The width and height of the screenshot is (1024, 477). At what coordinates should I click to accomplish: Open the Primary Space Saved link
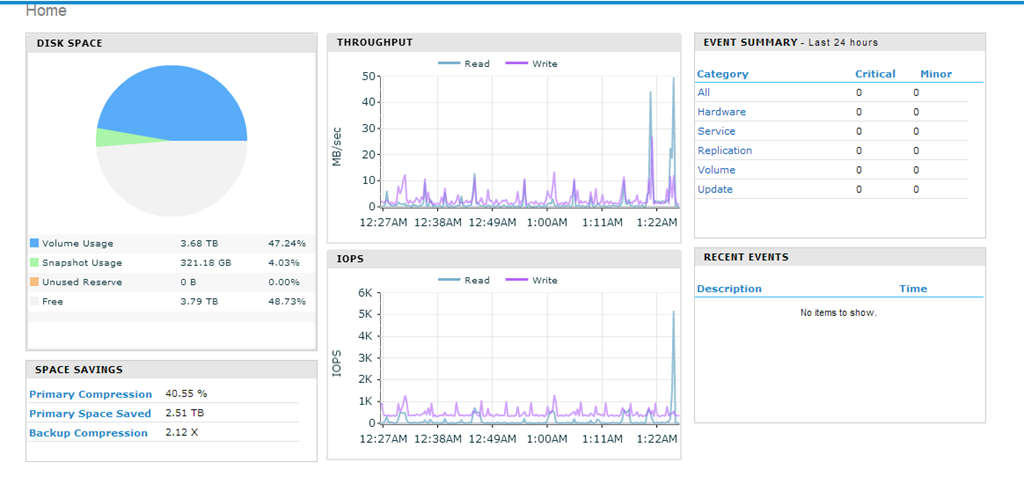90,414
